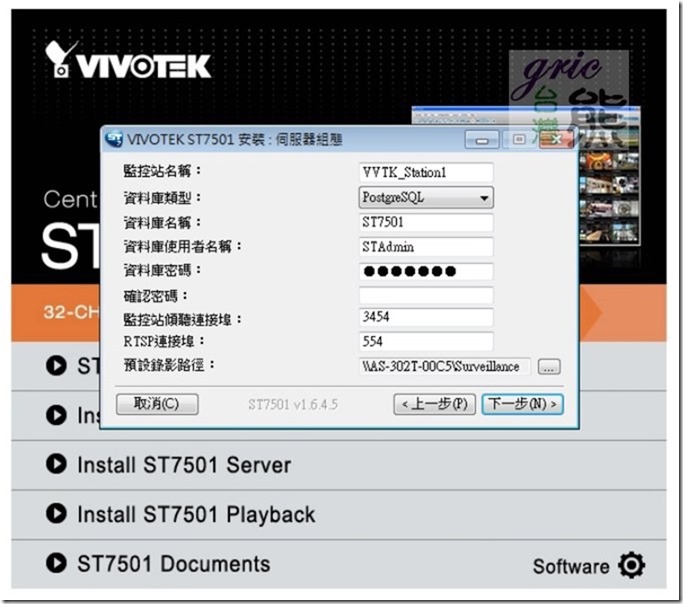This screenshot has width=683, height=604.
Task: Click arrow icon beside Install ST7501 Server
Action: (56, 464)
